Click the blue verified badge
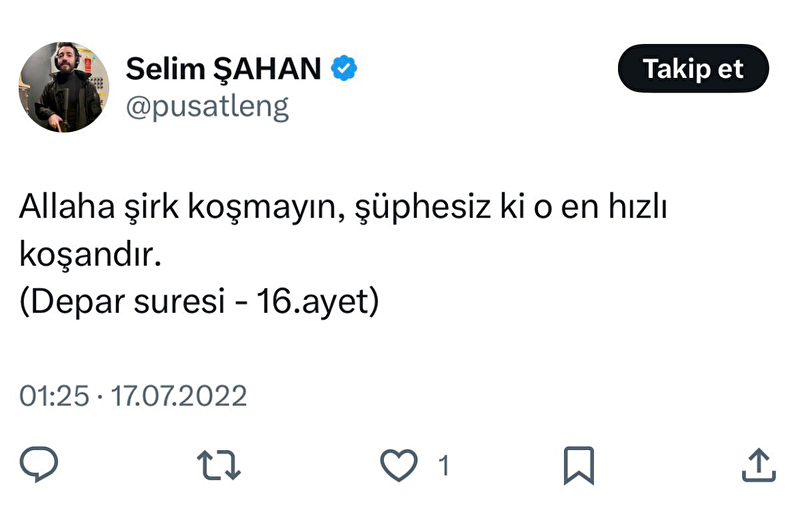This screenshot has width=804, height=522. 346,69
